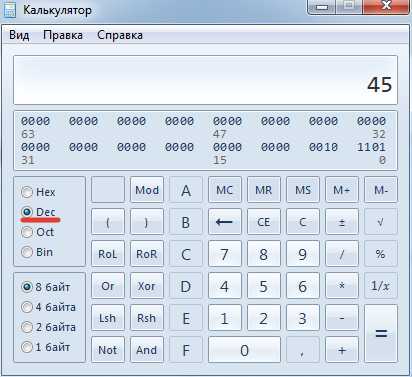
Task: Click the plus button
Action: [342, 350]
